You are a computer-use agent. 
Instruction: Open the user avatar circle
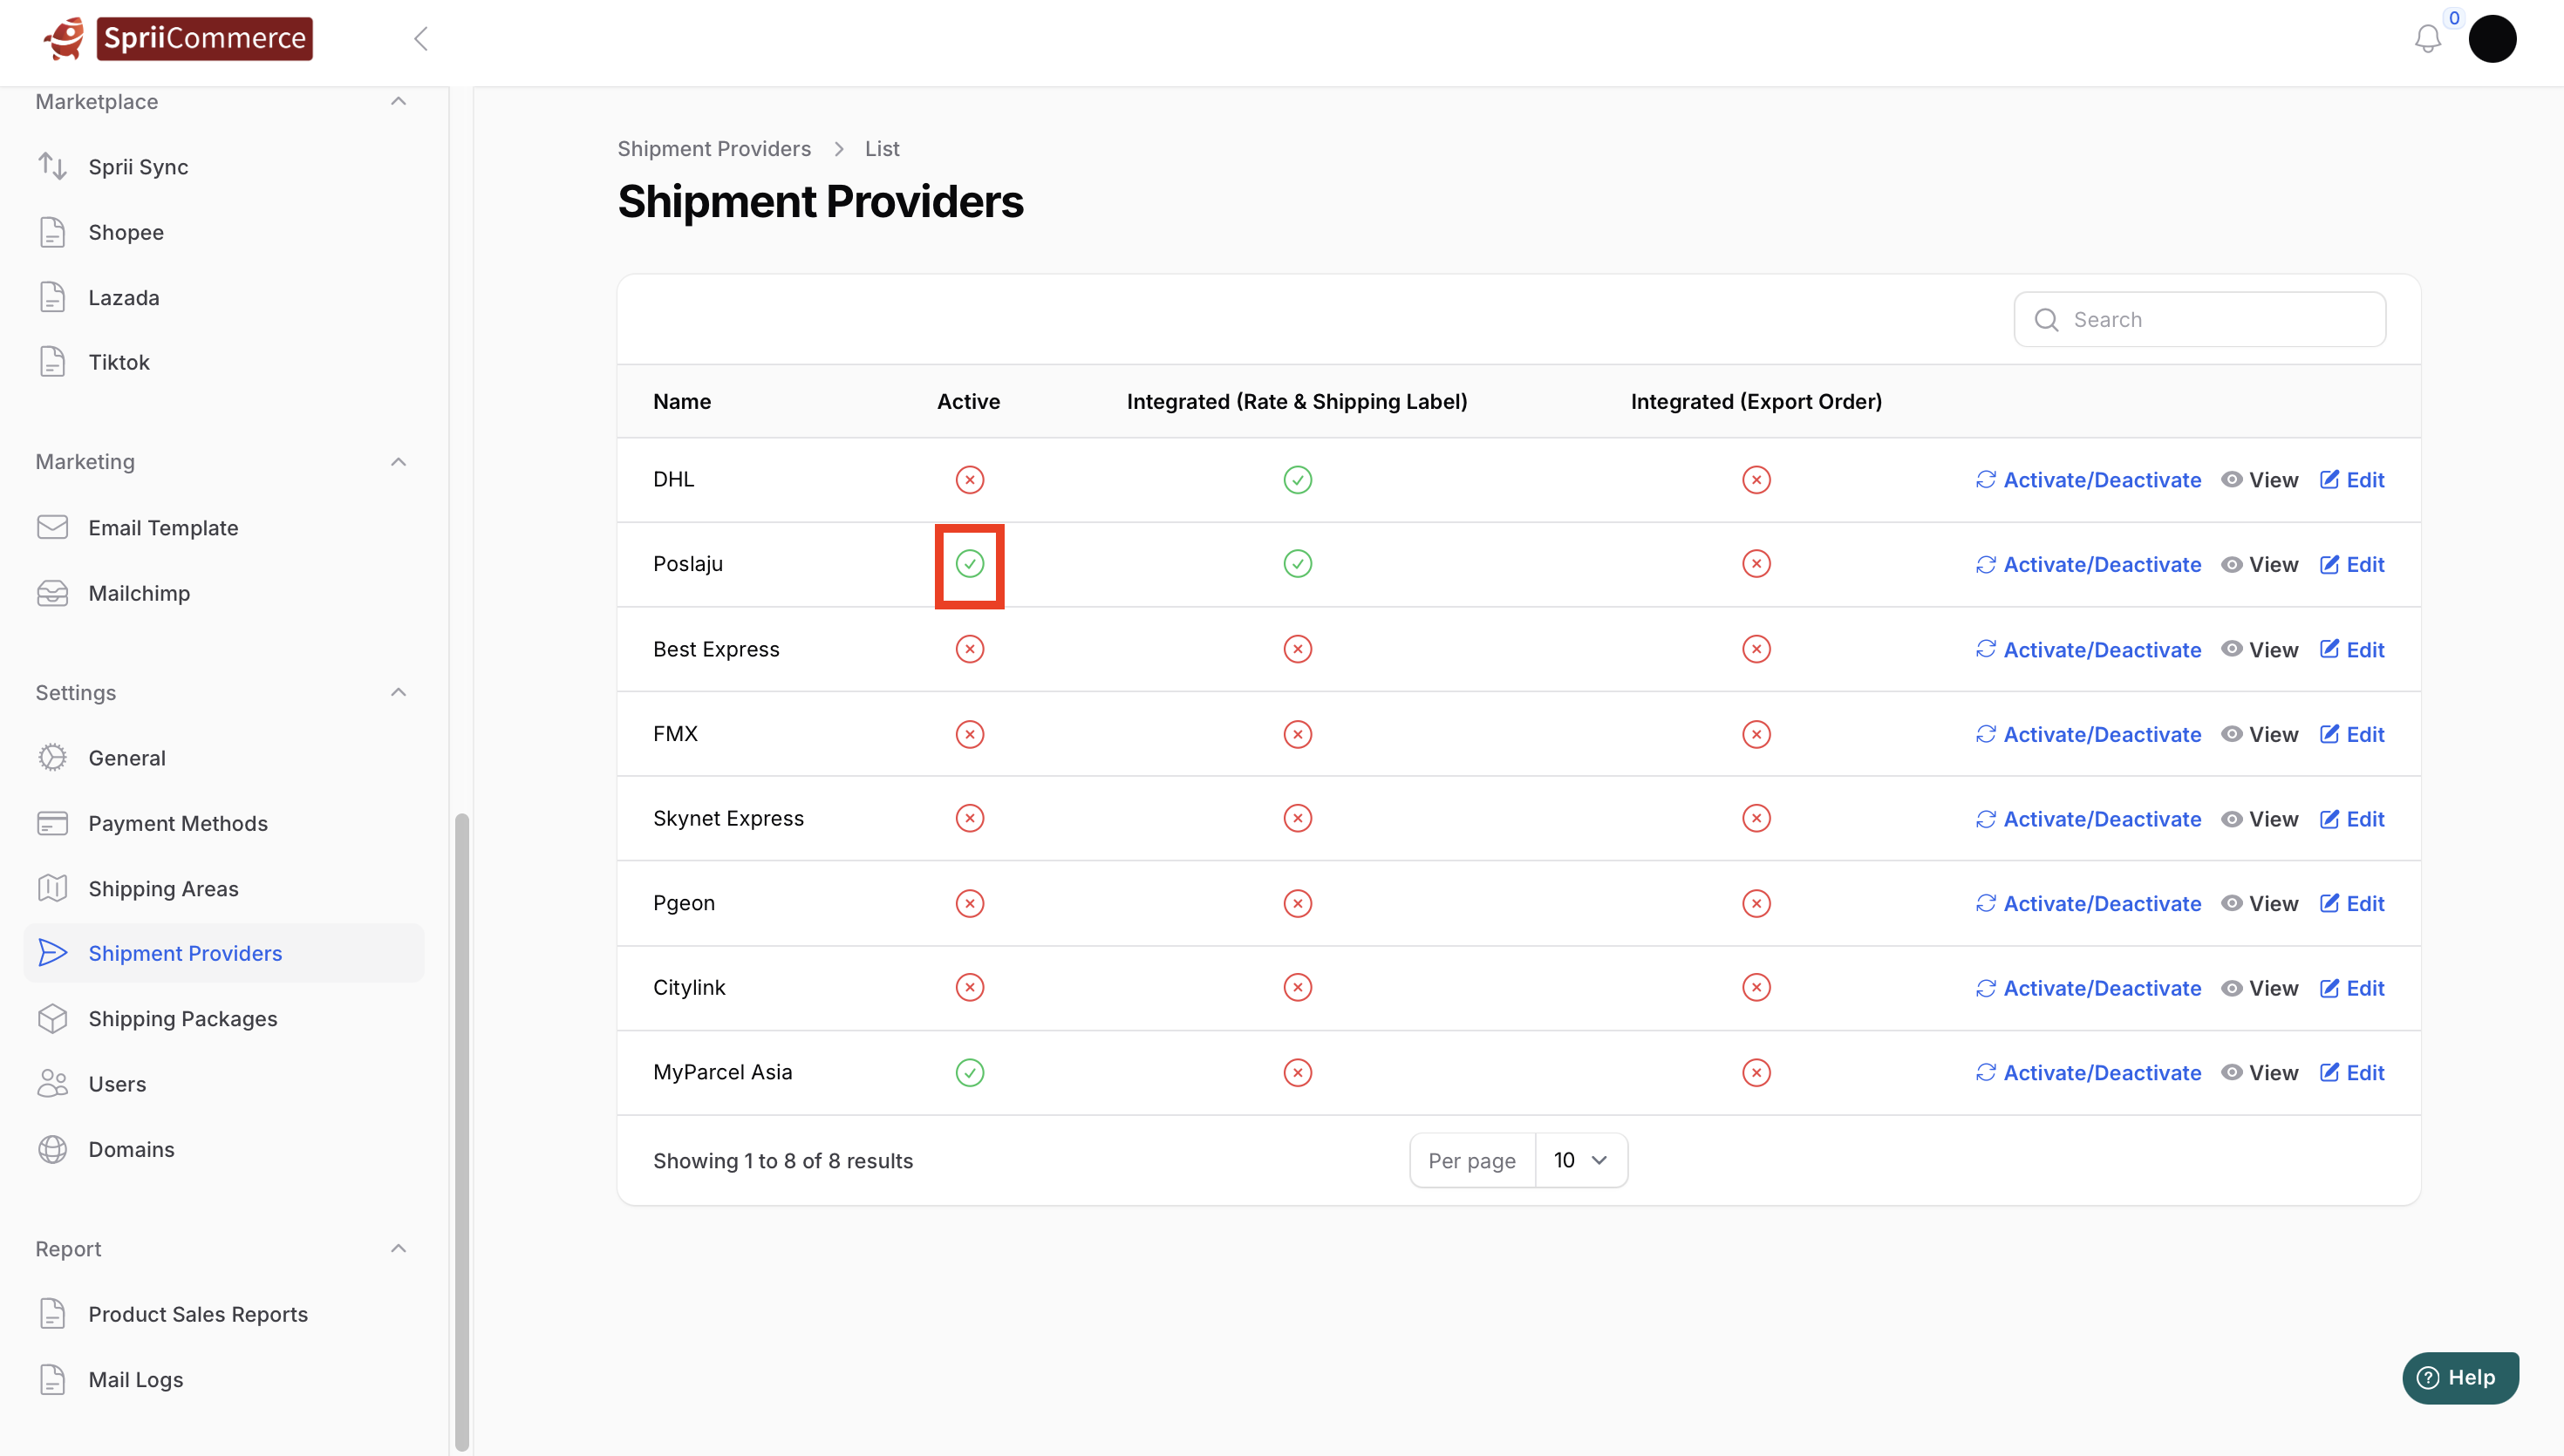click(x=2492, y=39)
